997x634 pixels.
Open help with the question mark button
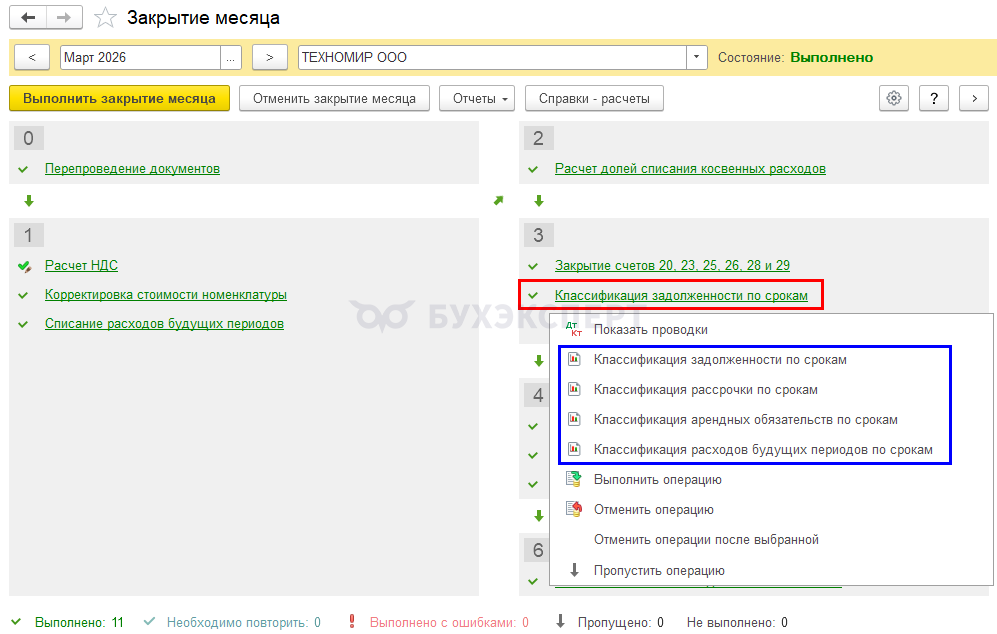click(933, 98)
